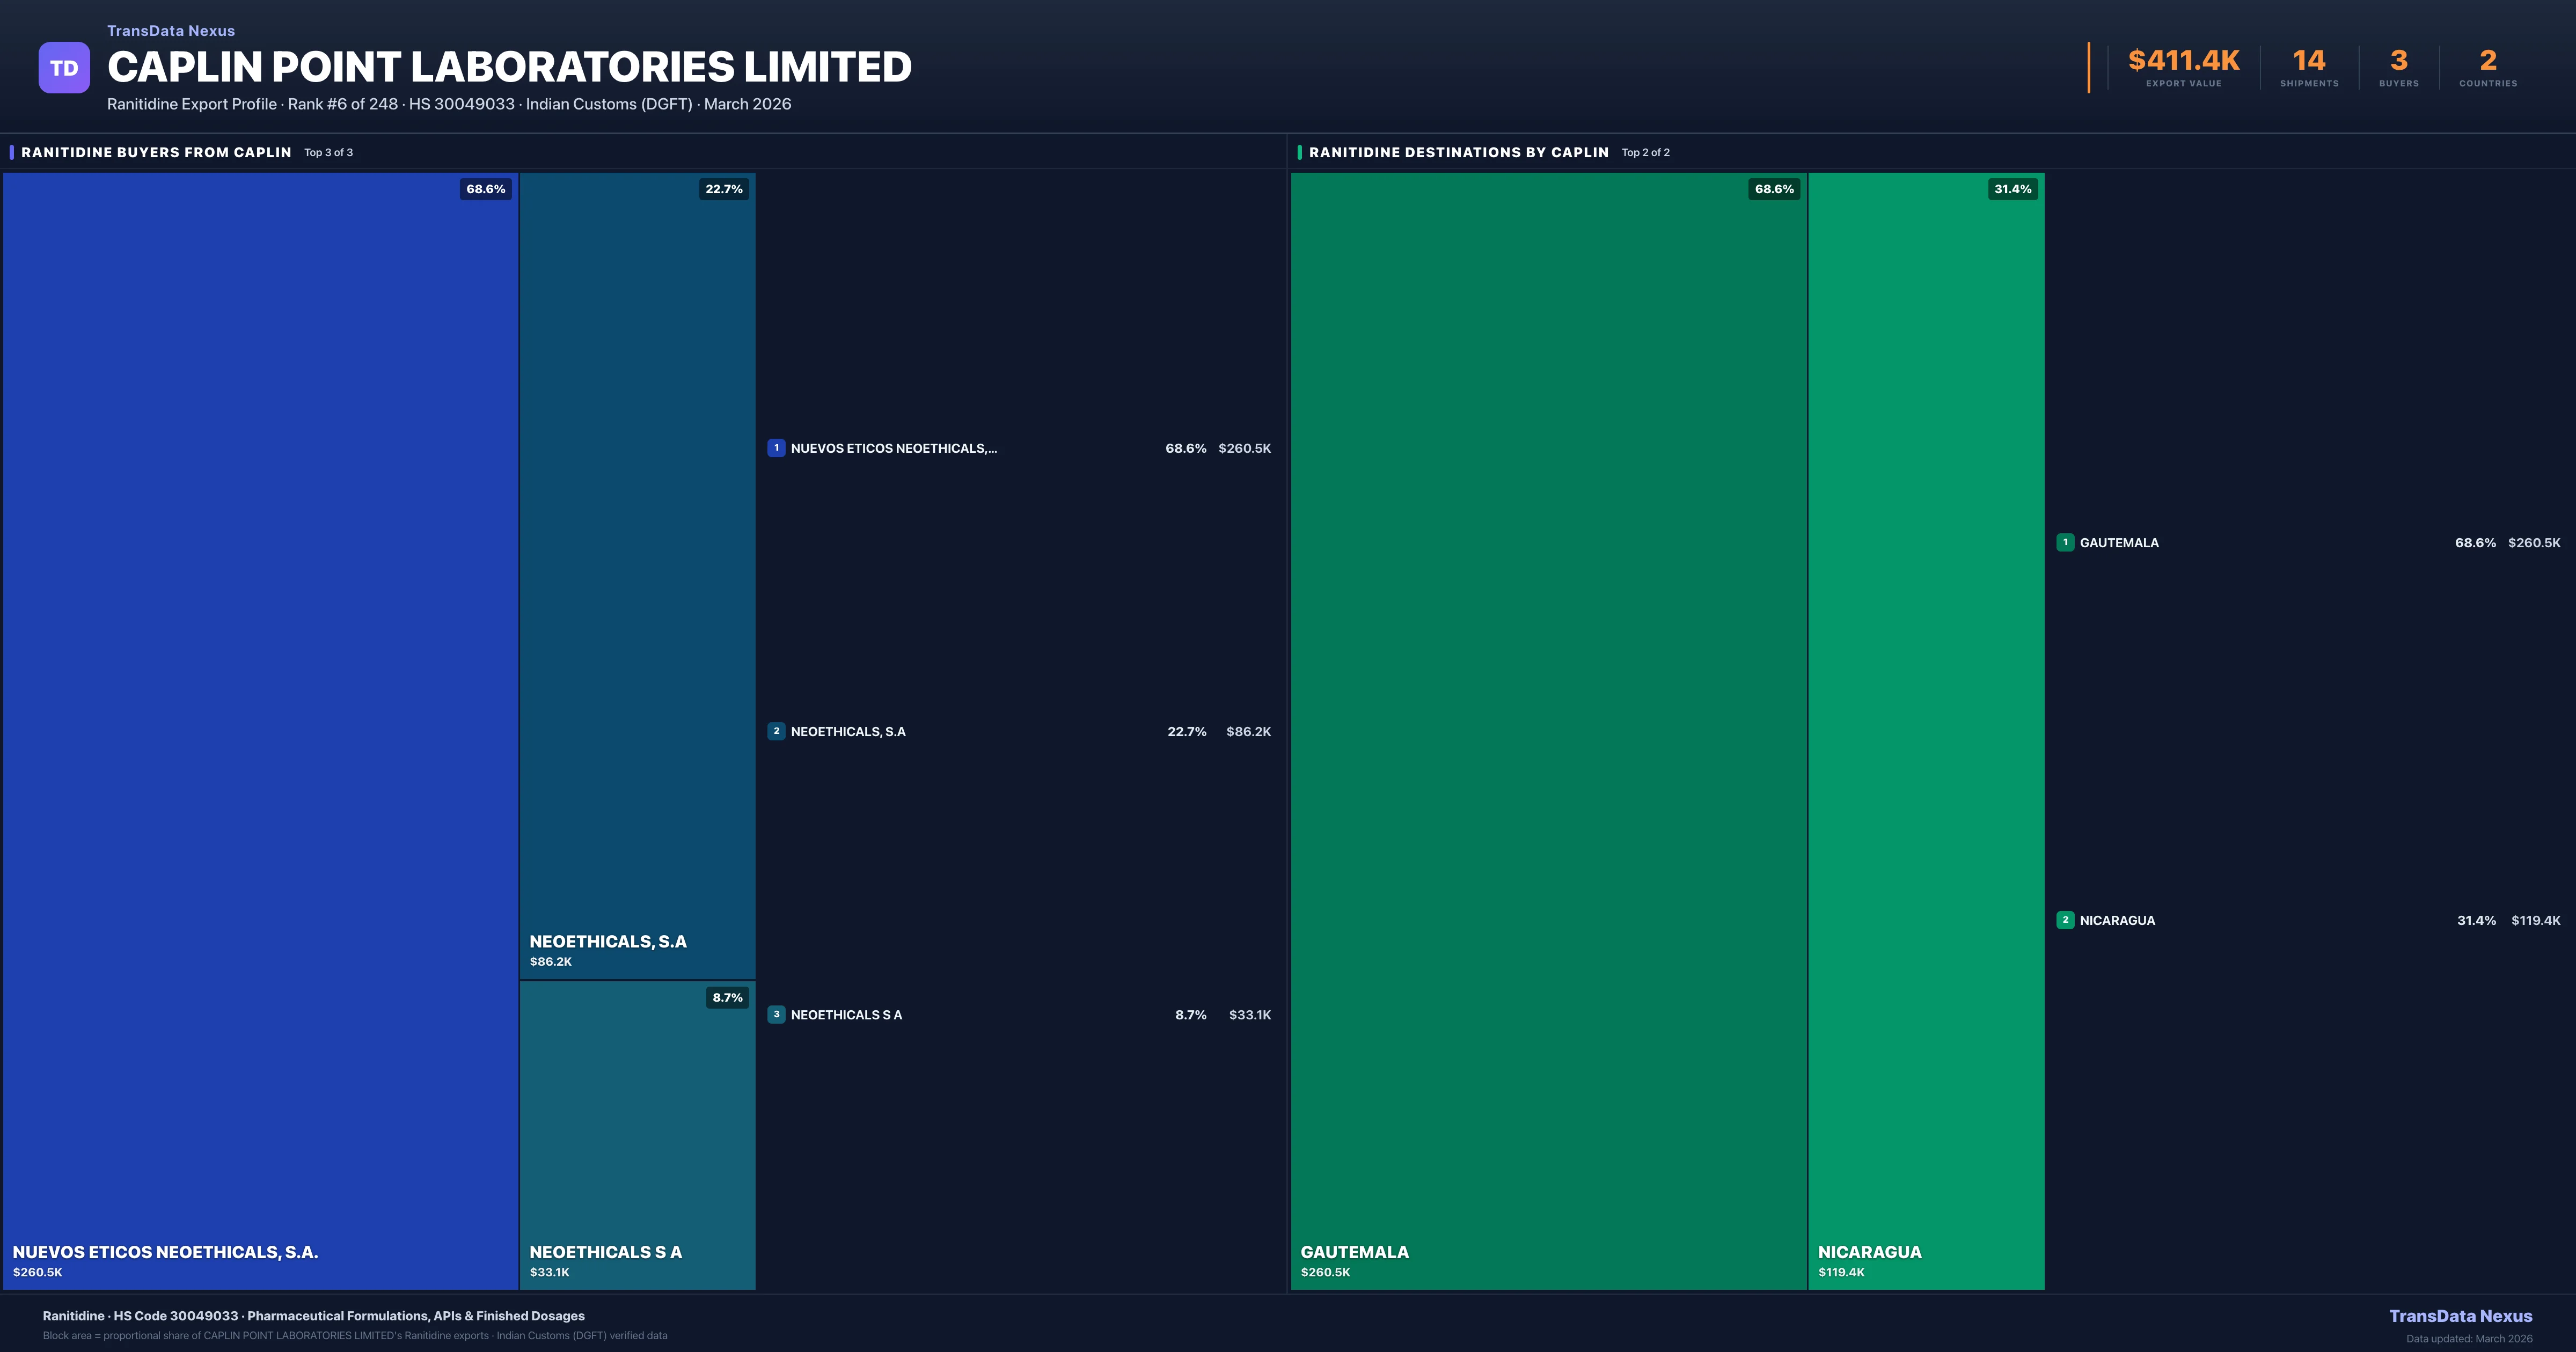2576x1352 pixels.
Task: Expand the Top 2 of 2 destinations list
Action: 1645,152
